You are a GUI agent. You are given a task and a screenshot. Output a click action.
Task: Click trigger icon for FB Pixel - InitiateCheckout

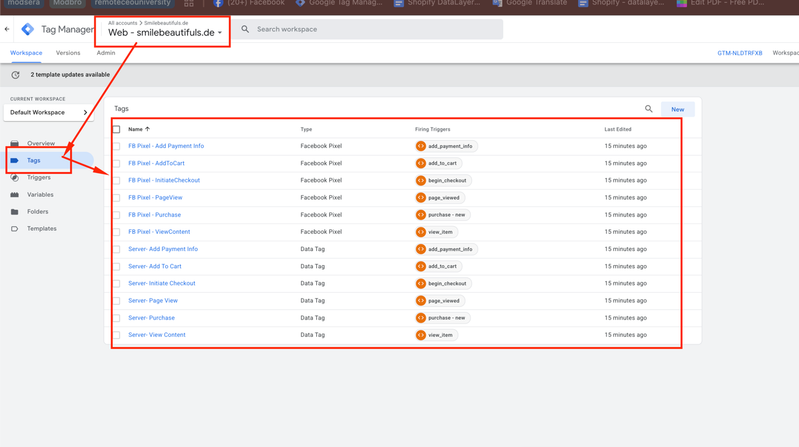click(420, 180)
